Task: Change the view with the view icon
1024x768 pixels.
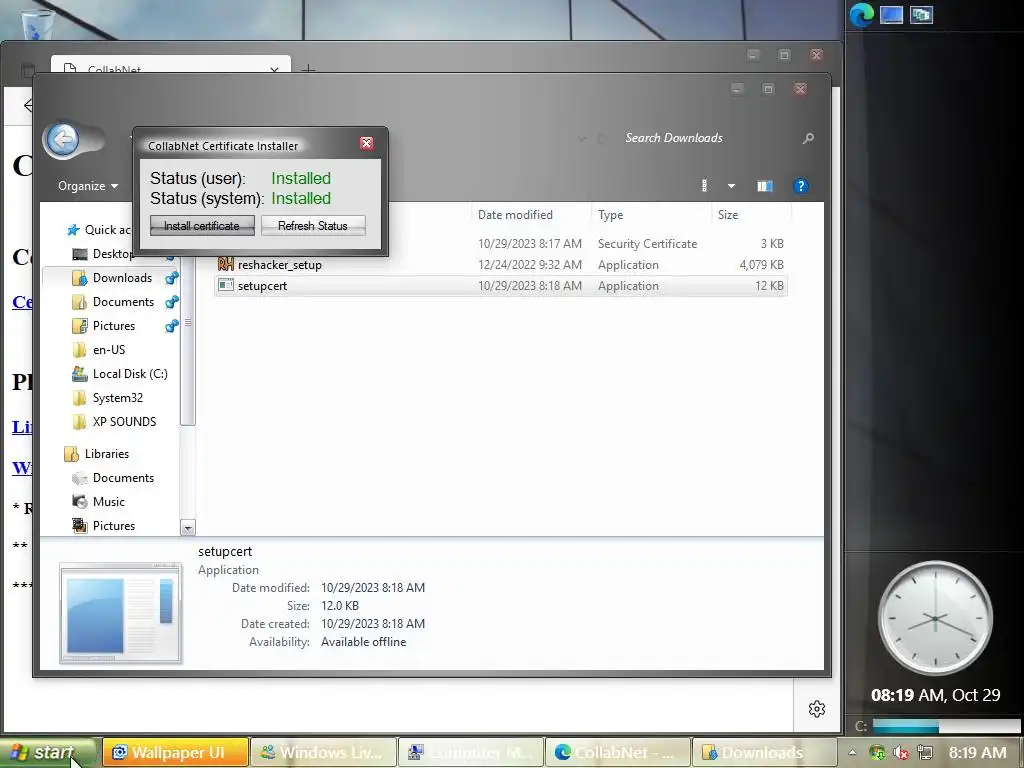Action: [x=704, y=186]
